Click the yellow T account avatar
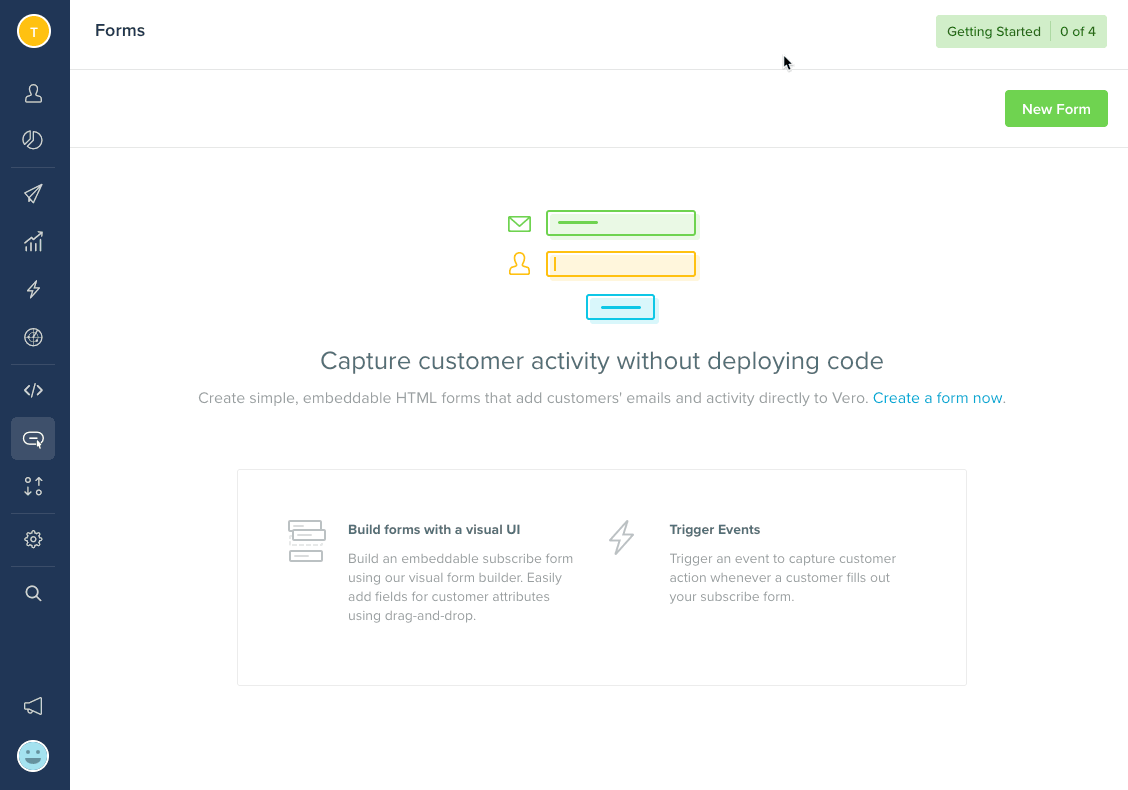Screen dimensions: 1128x790 pos(33,31)
